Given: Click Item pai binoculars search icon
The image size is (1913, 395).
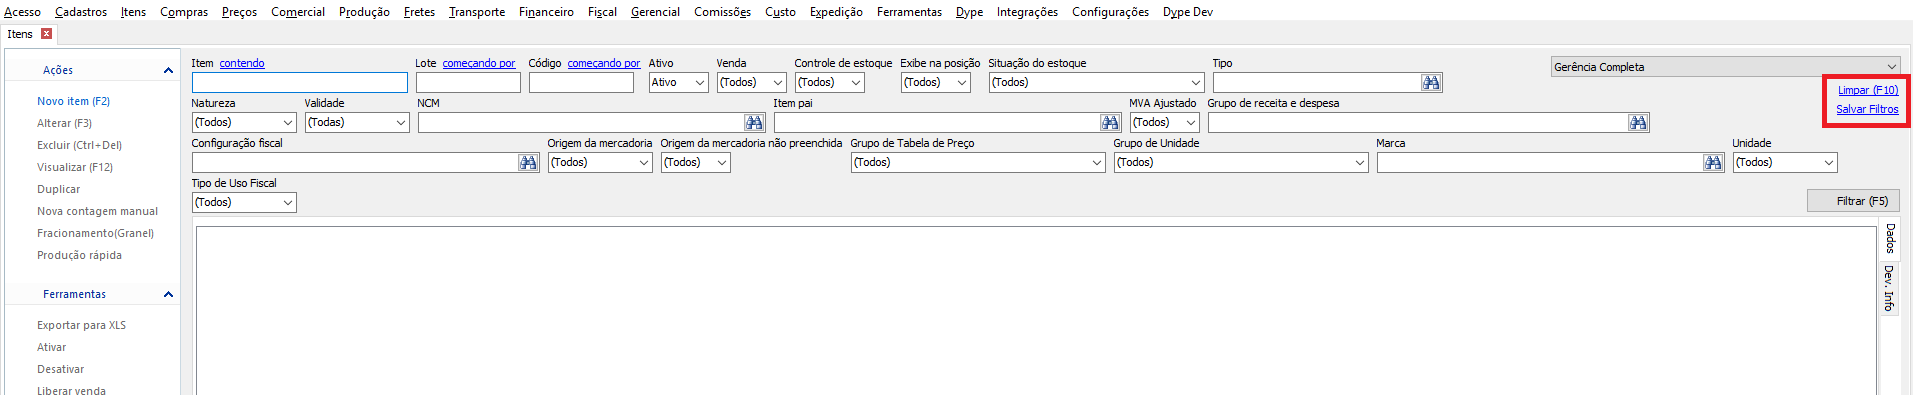Looking at the screenshot, I should (x=1110, y=123).
